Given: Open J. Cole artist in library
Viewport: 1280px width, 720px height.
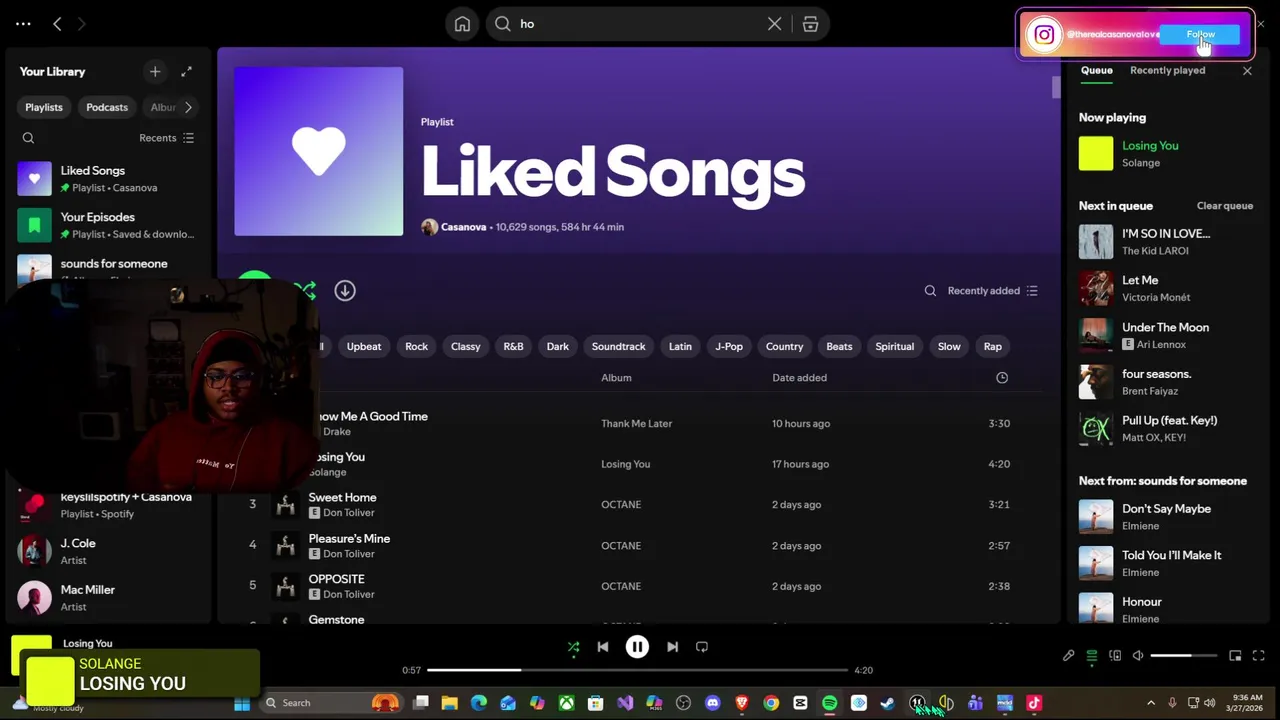Looking at the screenshot, I should [x=108, y=551].
